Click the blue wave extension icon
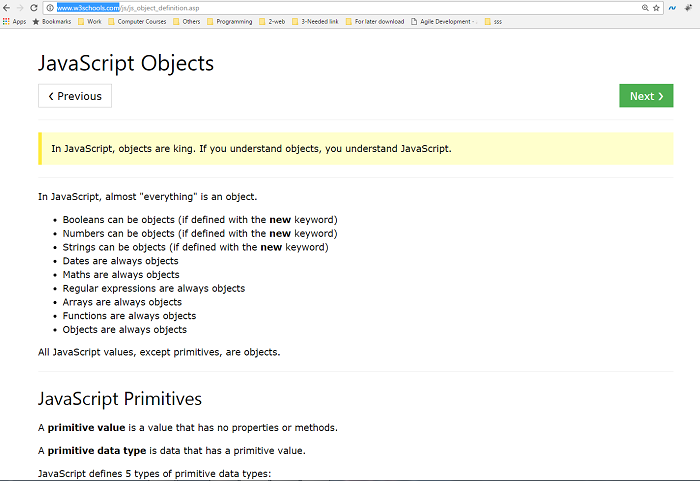Screen dimensions: 700x481 pyautogui.click(x=672, y=8)
